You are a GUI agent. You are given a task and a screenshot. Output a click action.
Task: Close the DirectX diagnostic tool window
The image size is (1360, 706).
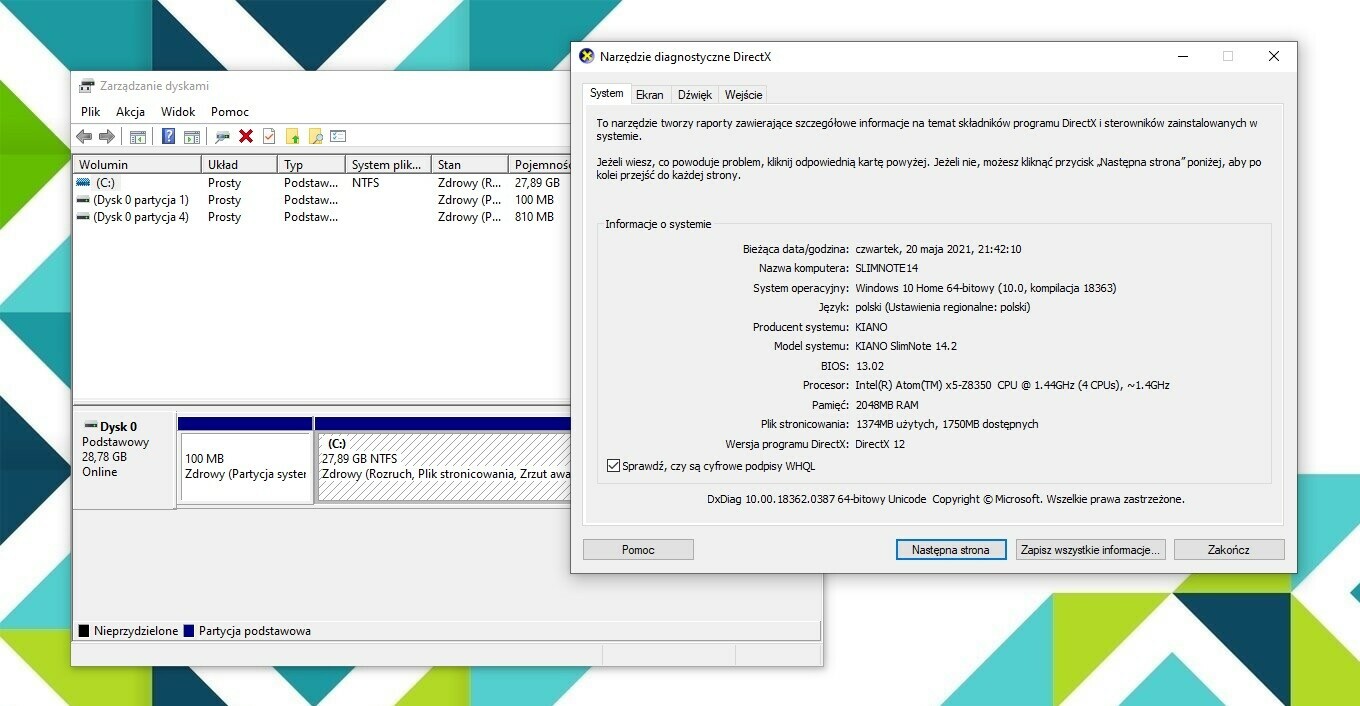1273,57
